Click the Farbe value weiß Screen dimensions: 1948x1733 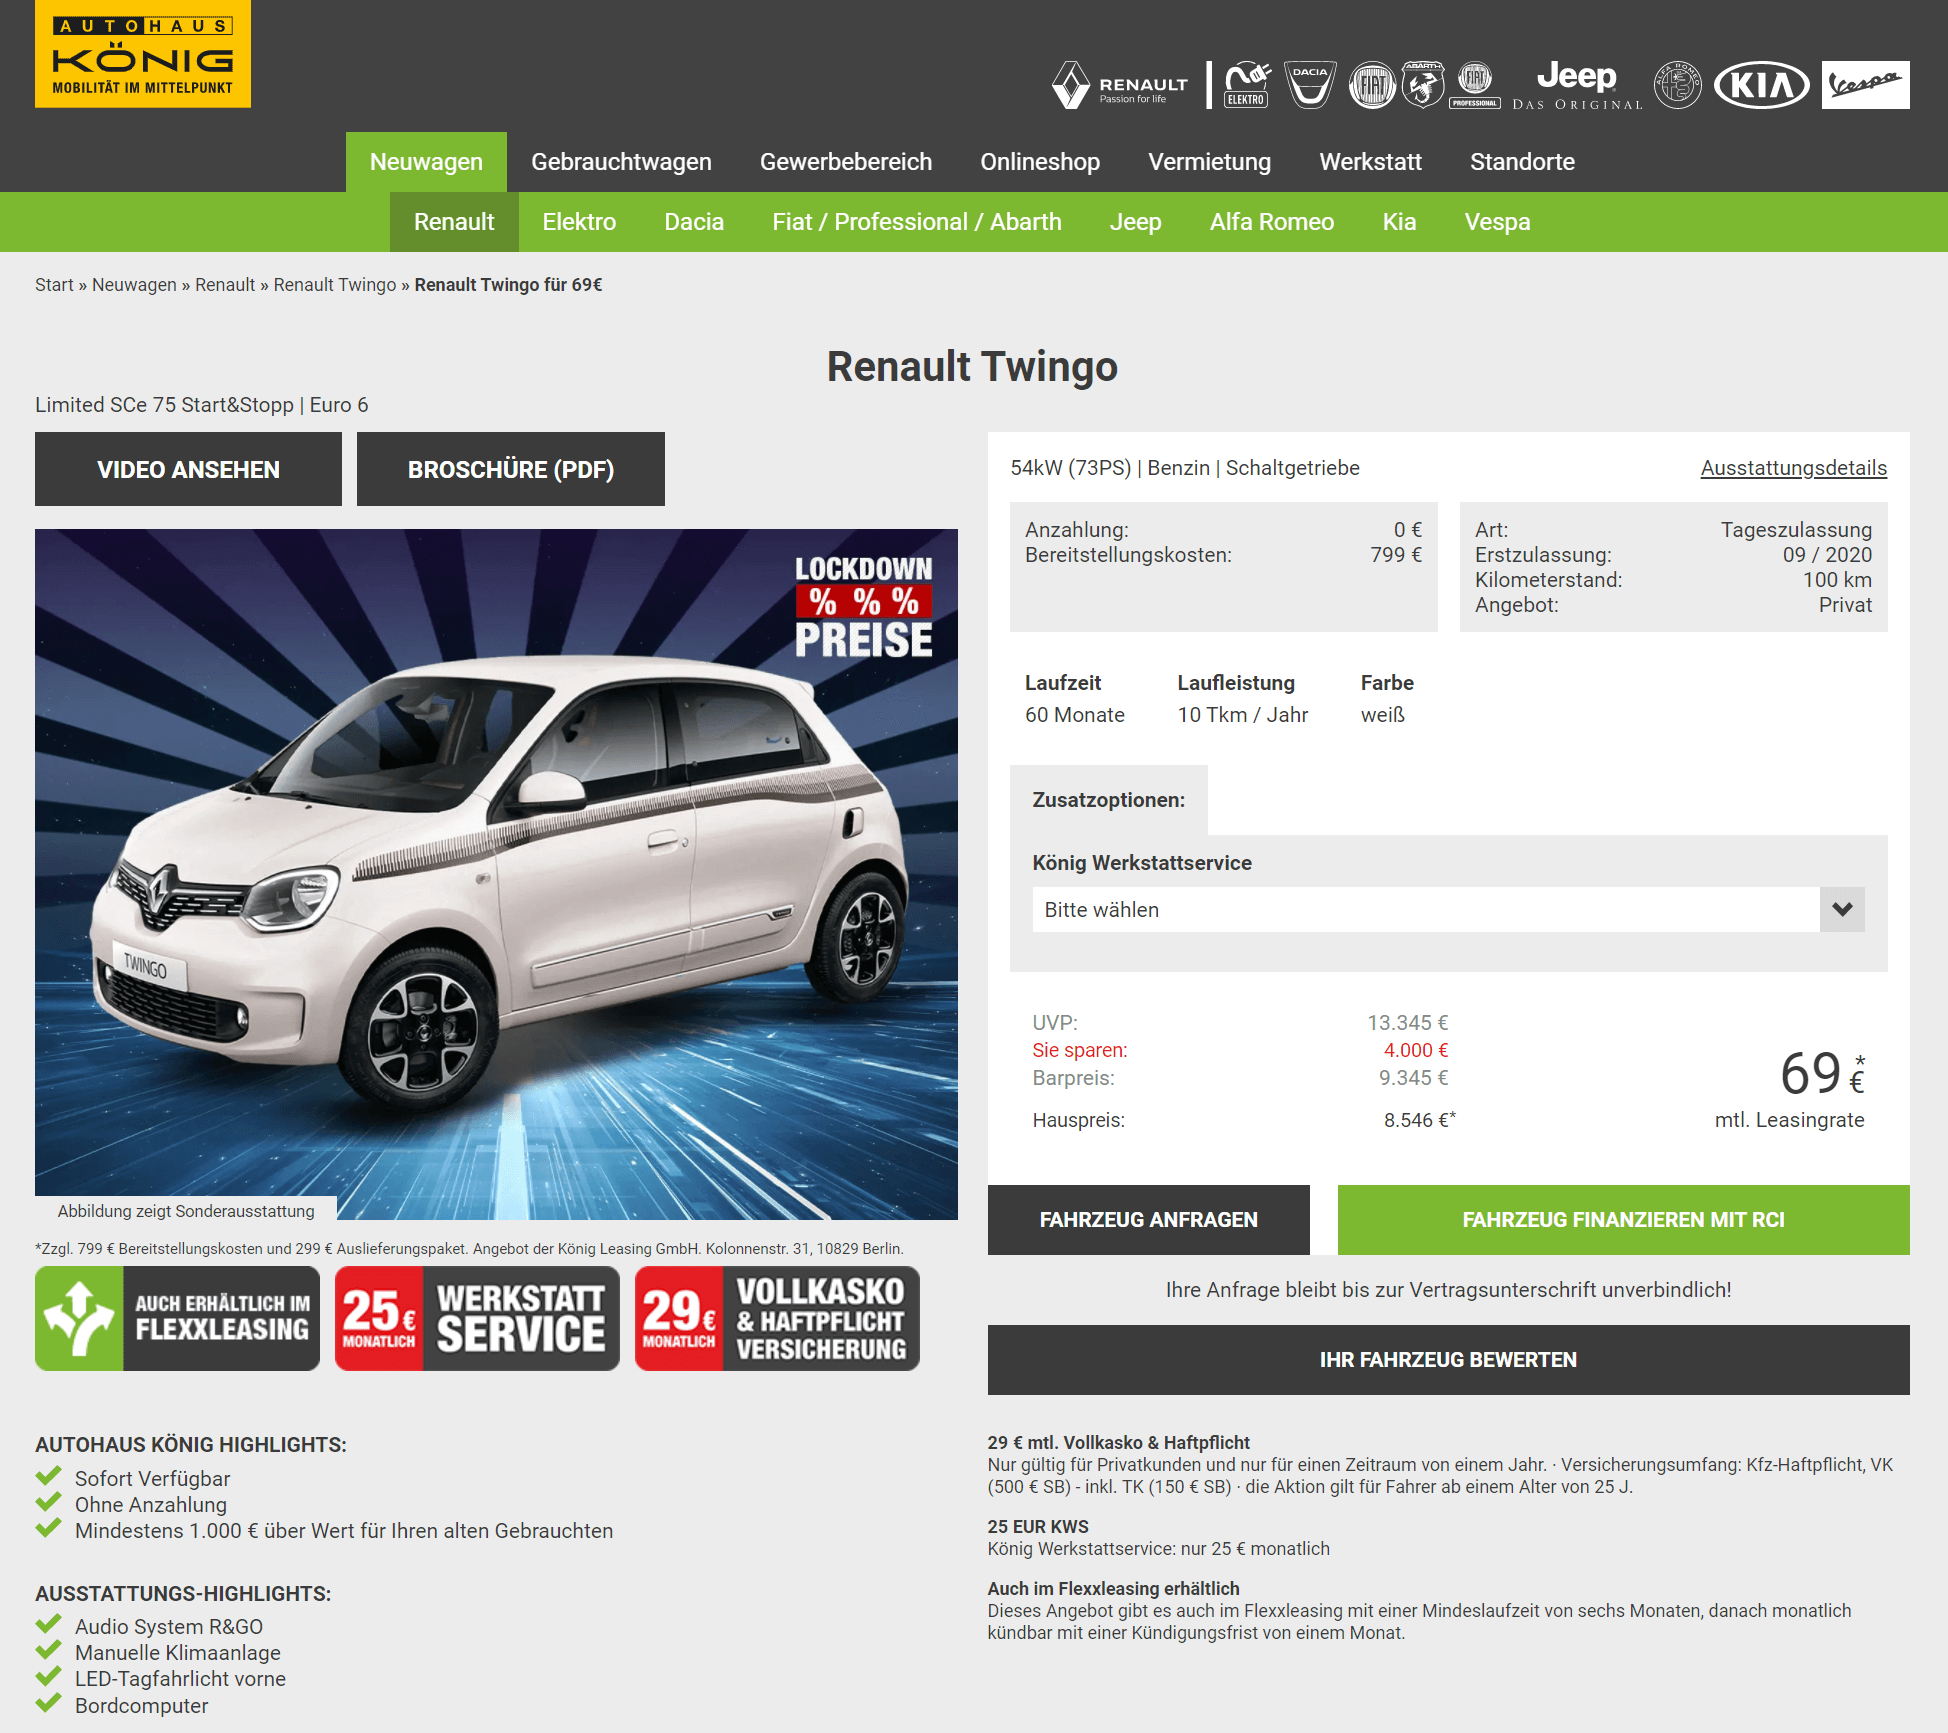(1383, 715)
